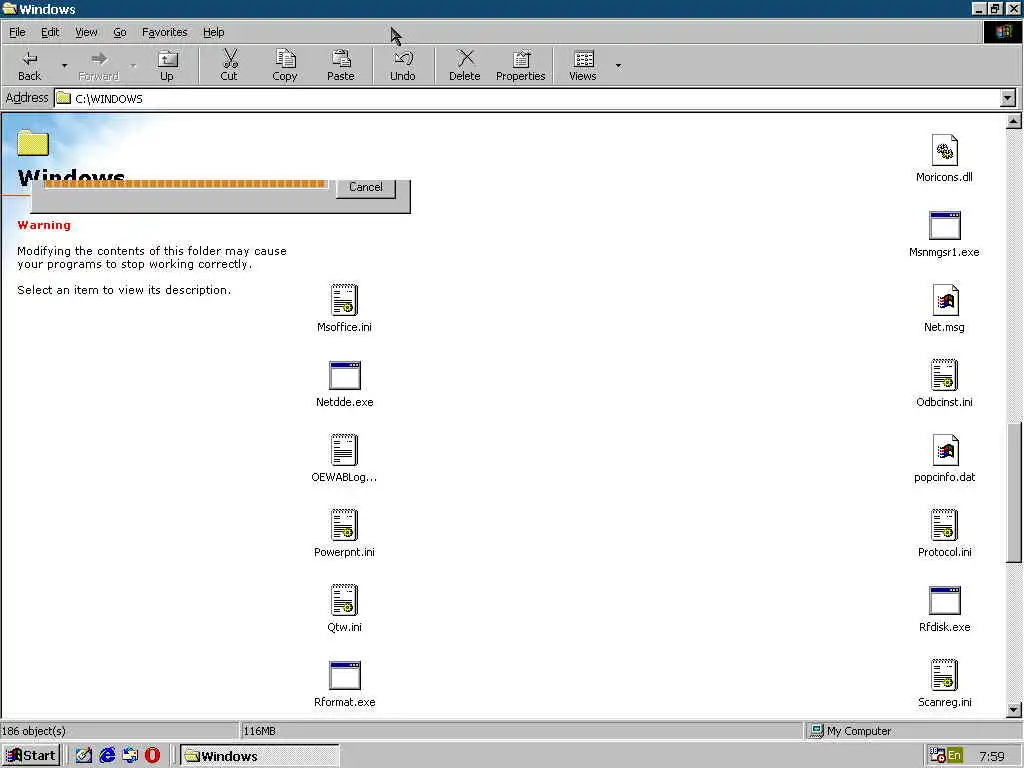This screenshot has height=768, width=1024.
Task: Cut the selection with the scissors icon
Action: click(x=229, y=65)
